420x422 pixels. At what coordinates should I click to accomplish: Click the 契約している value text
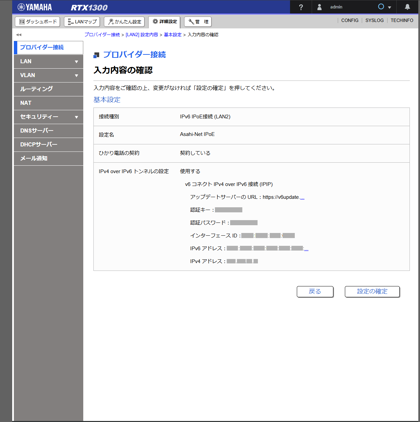coord(195,153)
